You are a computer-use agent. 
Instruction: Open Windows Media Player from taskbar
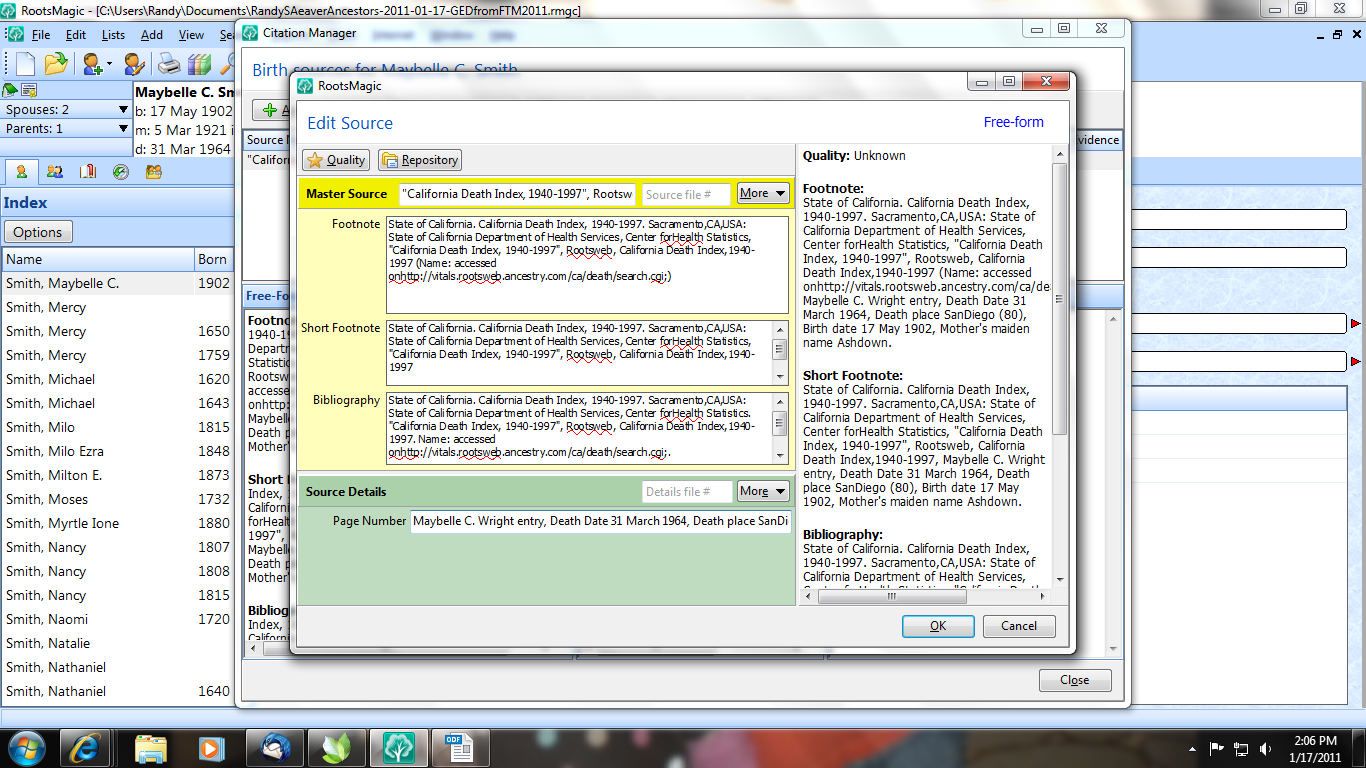coord(212,747)
